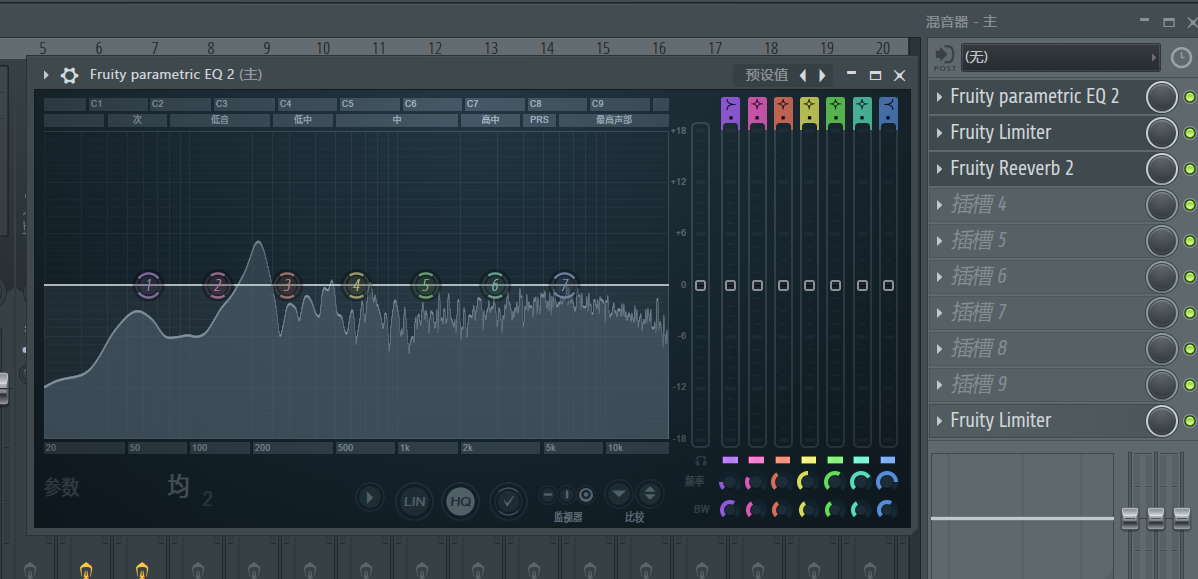Select EQ band node 1 on the graph
This screenshot has width=1198, height=579.
click(149, 286)
